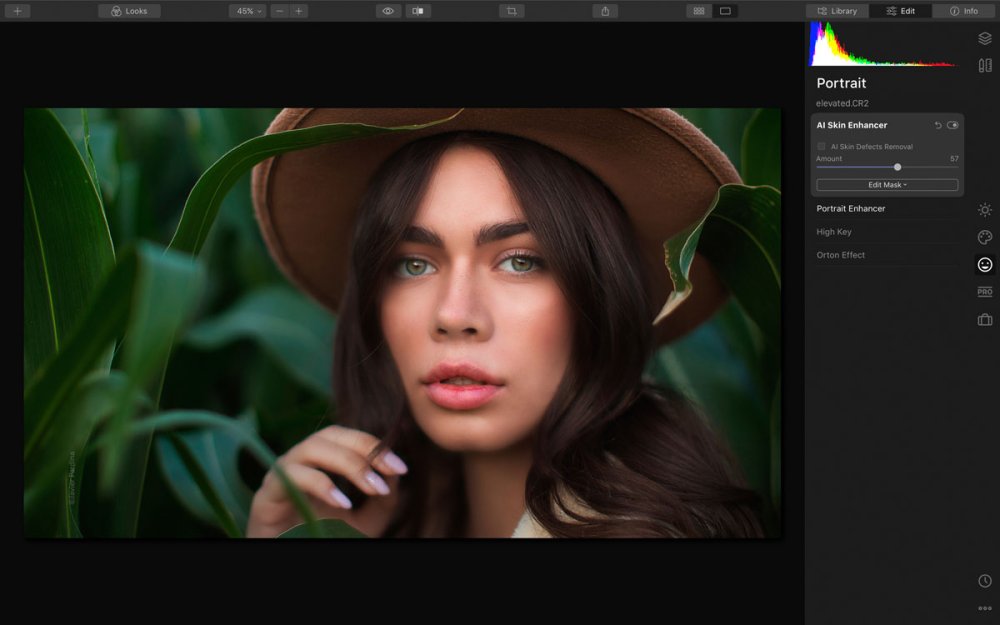Switch to the Library tab

[837, 11]
